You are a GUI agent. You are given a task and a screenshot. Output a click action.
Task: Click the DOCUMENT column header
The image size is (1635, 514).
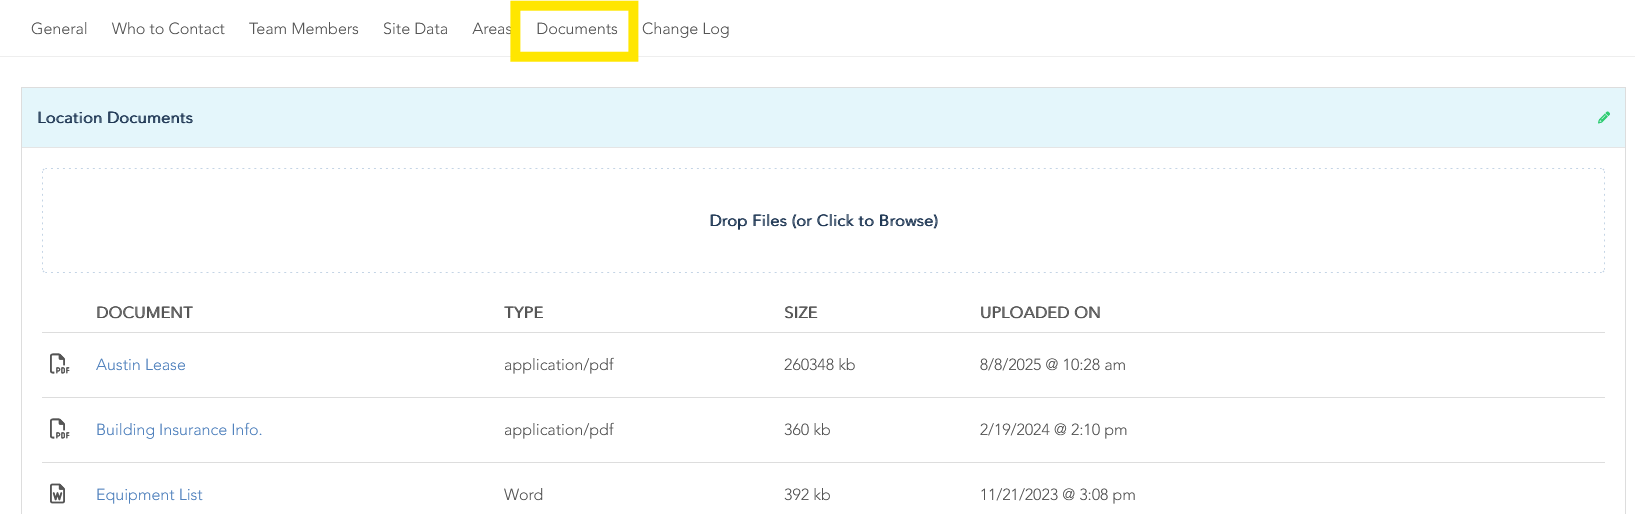tap(144, 313)
